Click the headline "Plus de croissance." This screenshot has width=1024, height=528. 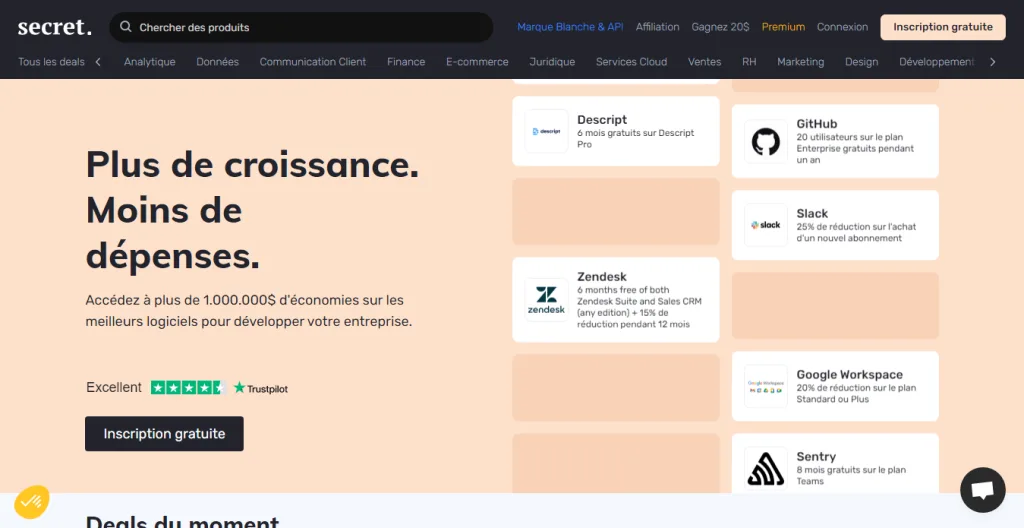tap(253, 164)
